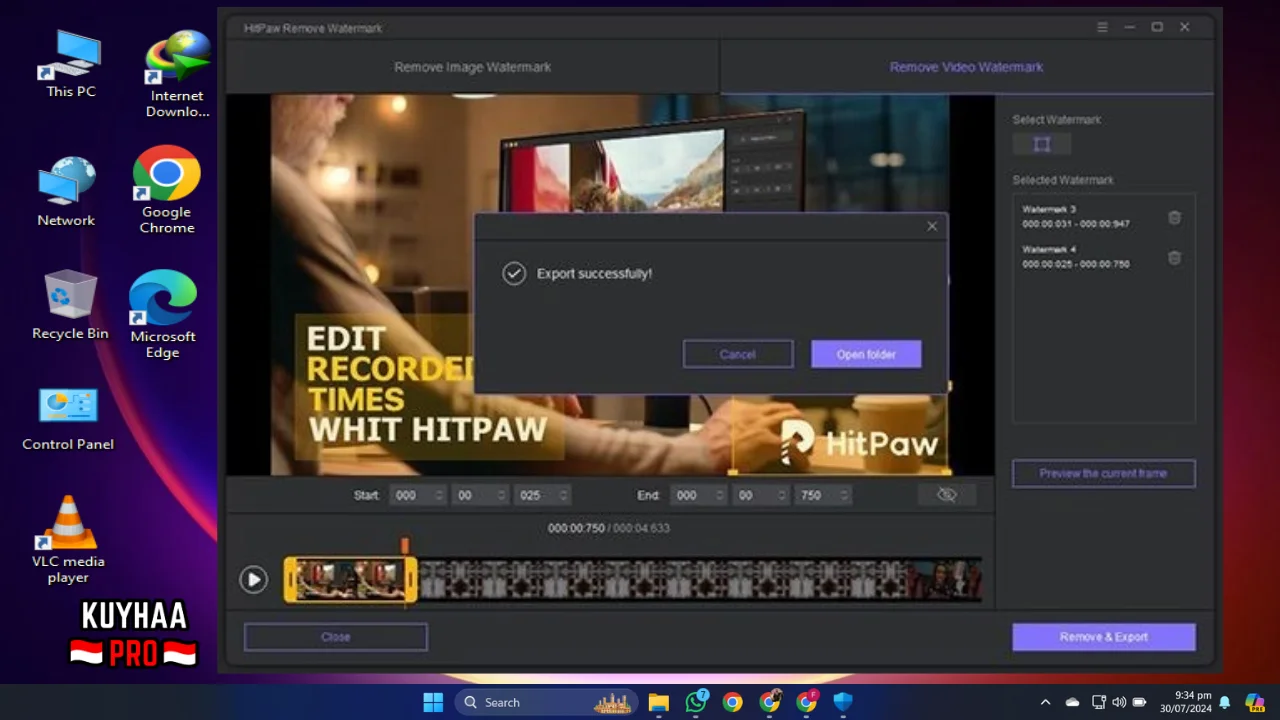This screenshot has width=1280, height=720.
Task: Adjust the Start seconds stepper showing 00
Action: click(x=479, y=495)
